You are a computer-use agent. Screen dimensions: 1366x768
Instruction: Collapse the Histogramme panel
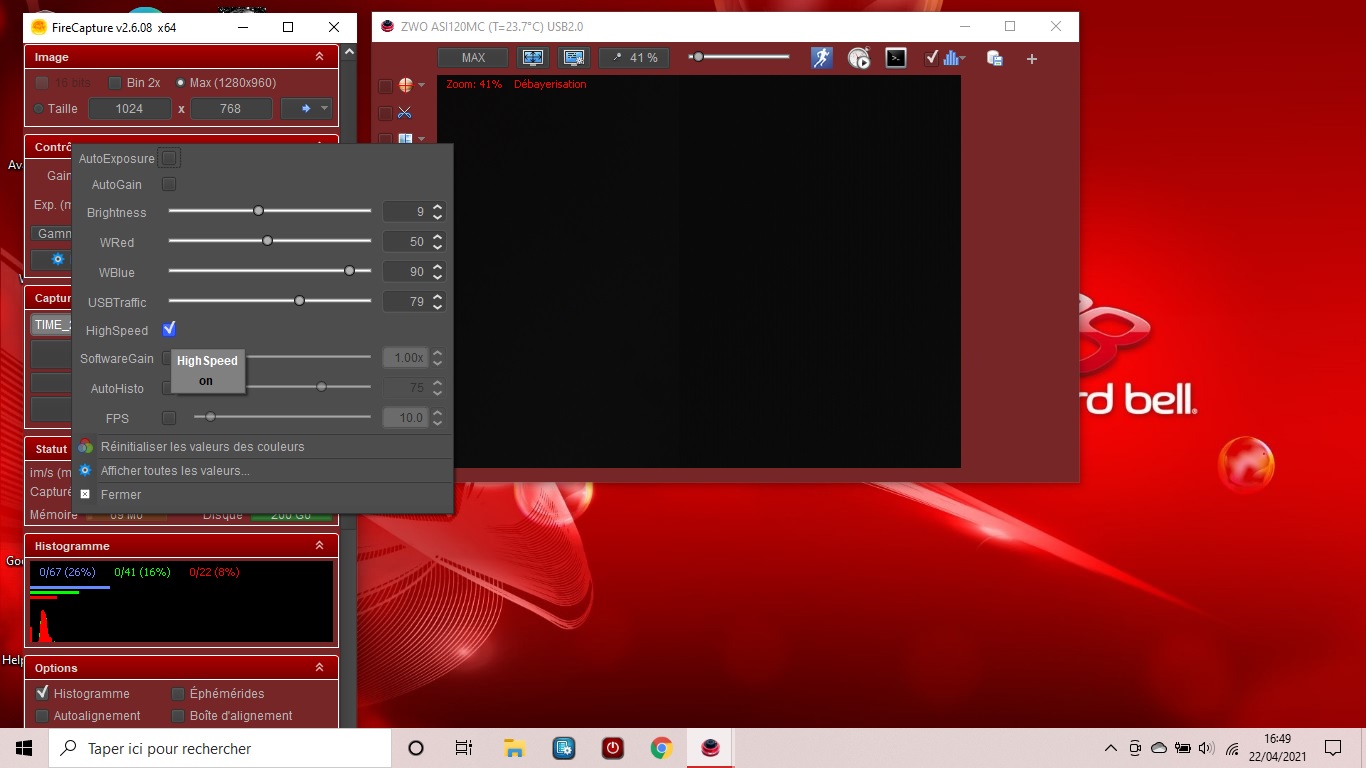[320, 546]
